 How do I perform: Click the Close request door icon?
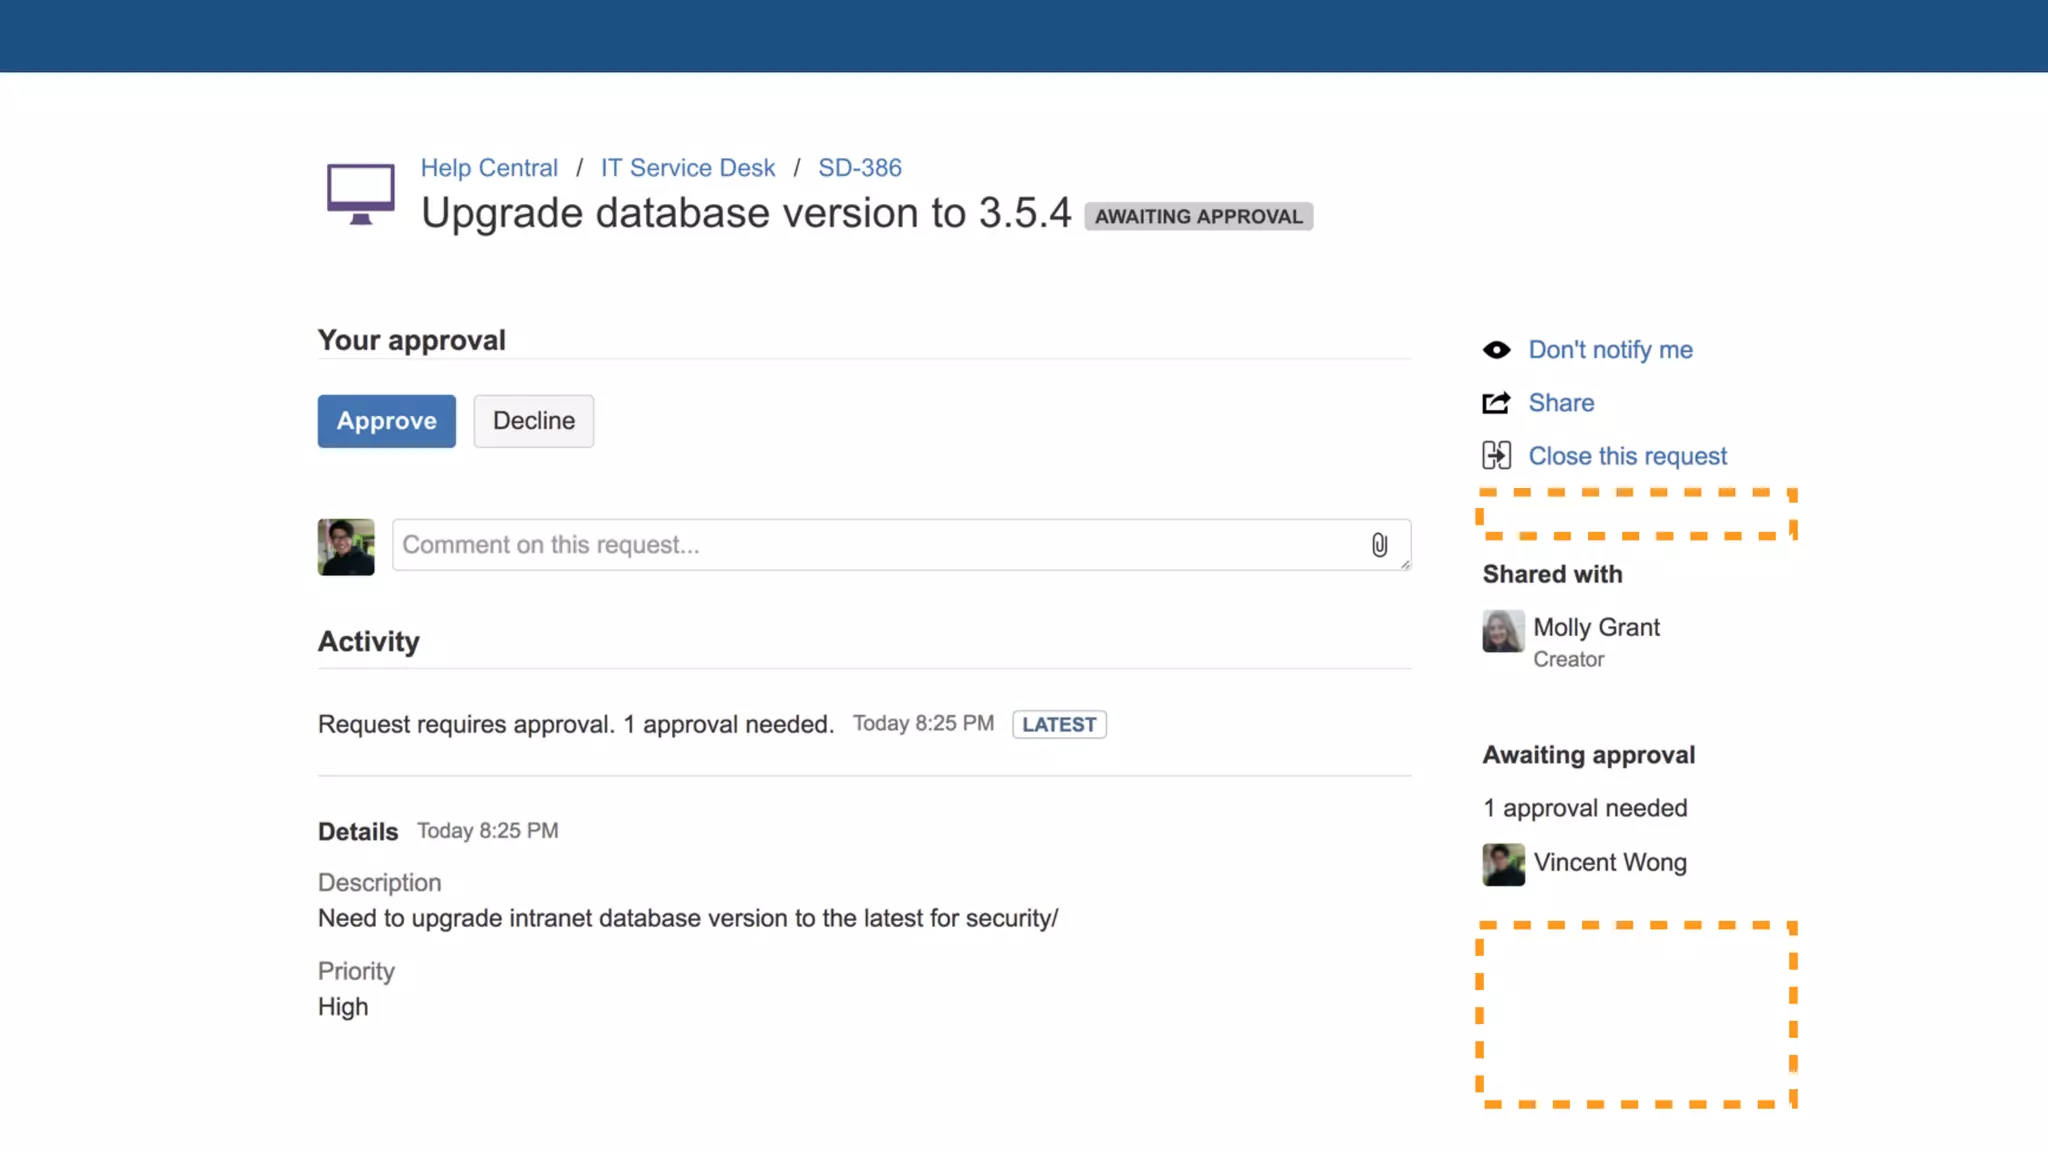[1496, 456]
